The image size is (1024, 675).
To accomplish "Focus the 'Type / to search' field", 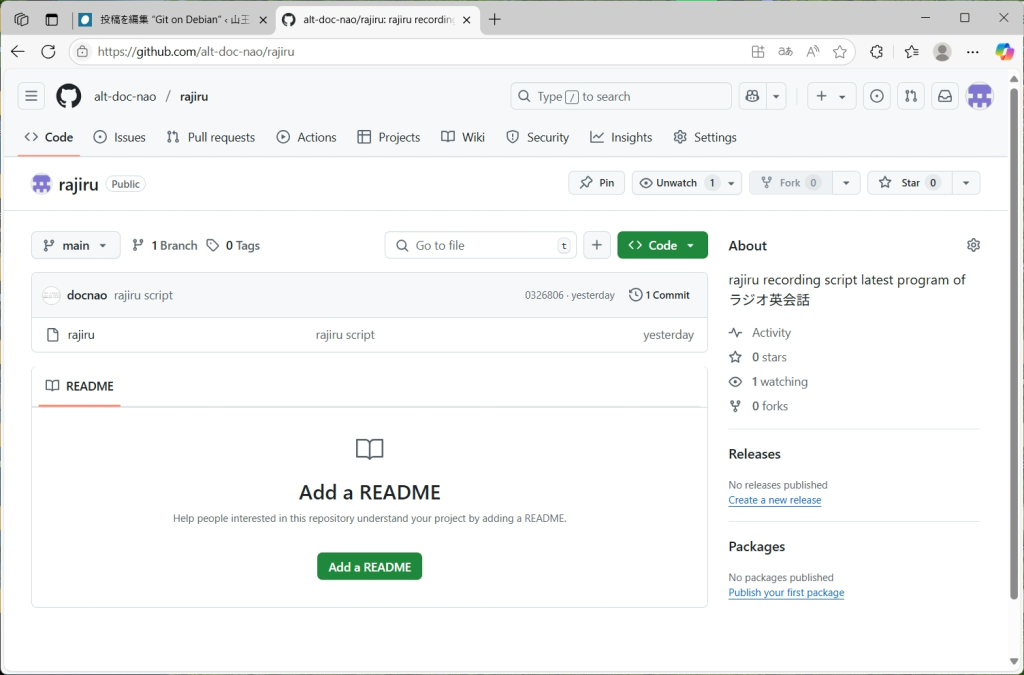I will coord(620,96).
